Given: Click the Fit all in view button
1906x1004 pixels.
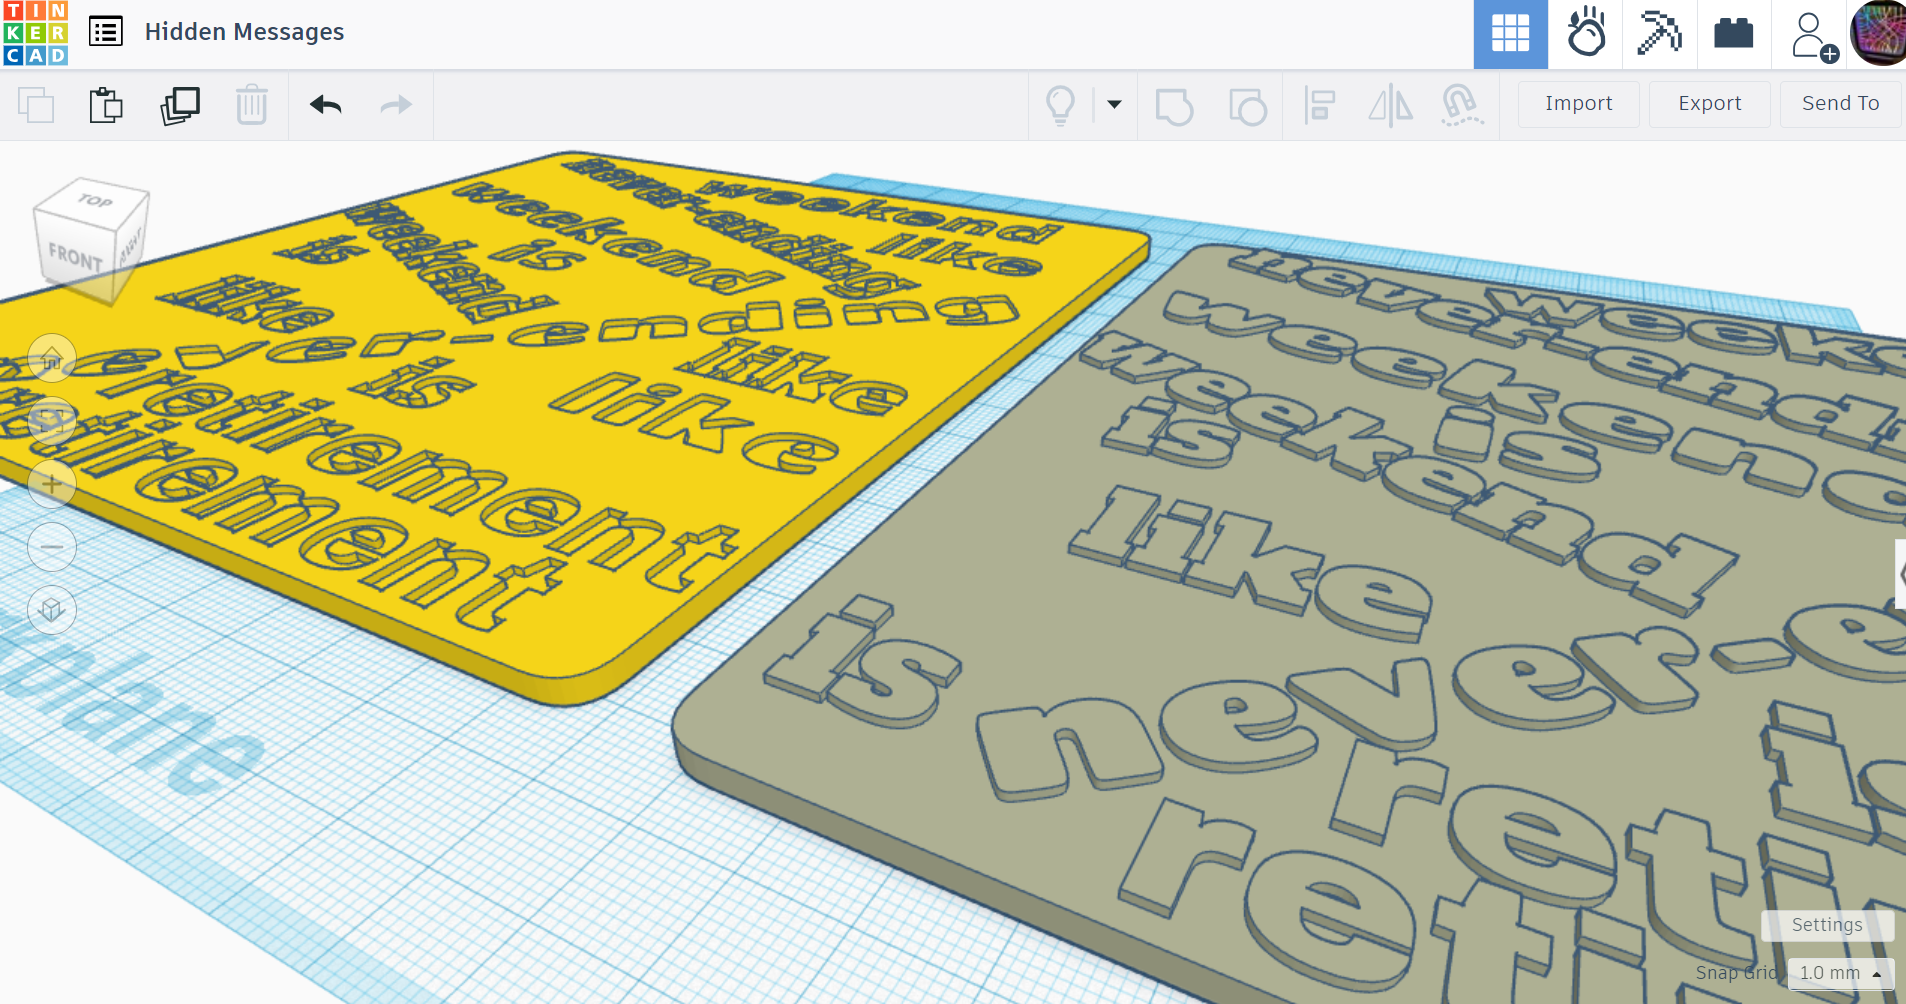Looking at the screenshot, I should pyautogui.click(x=52, y=421).
